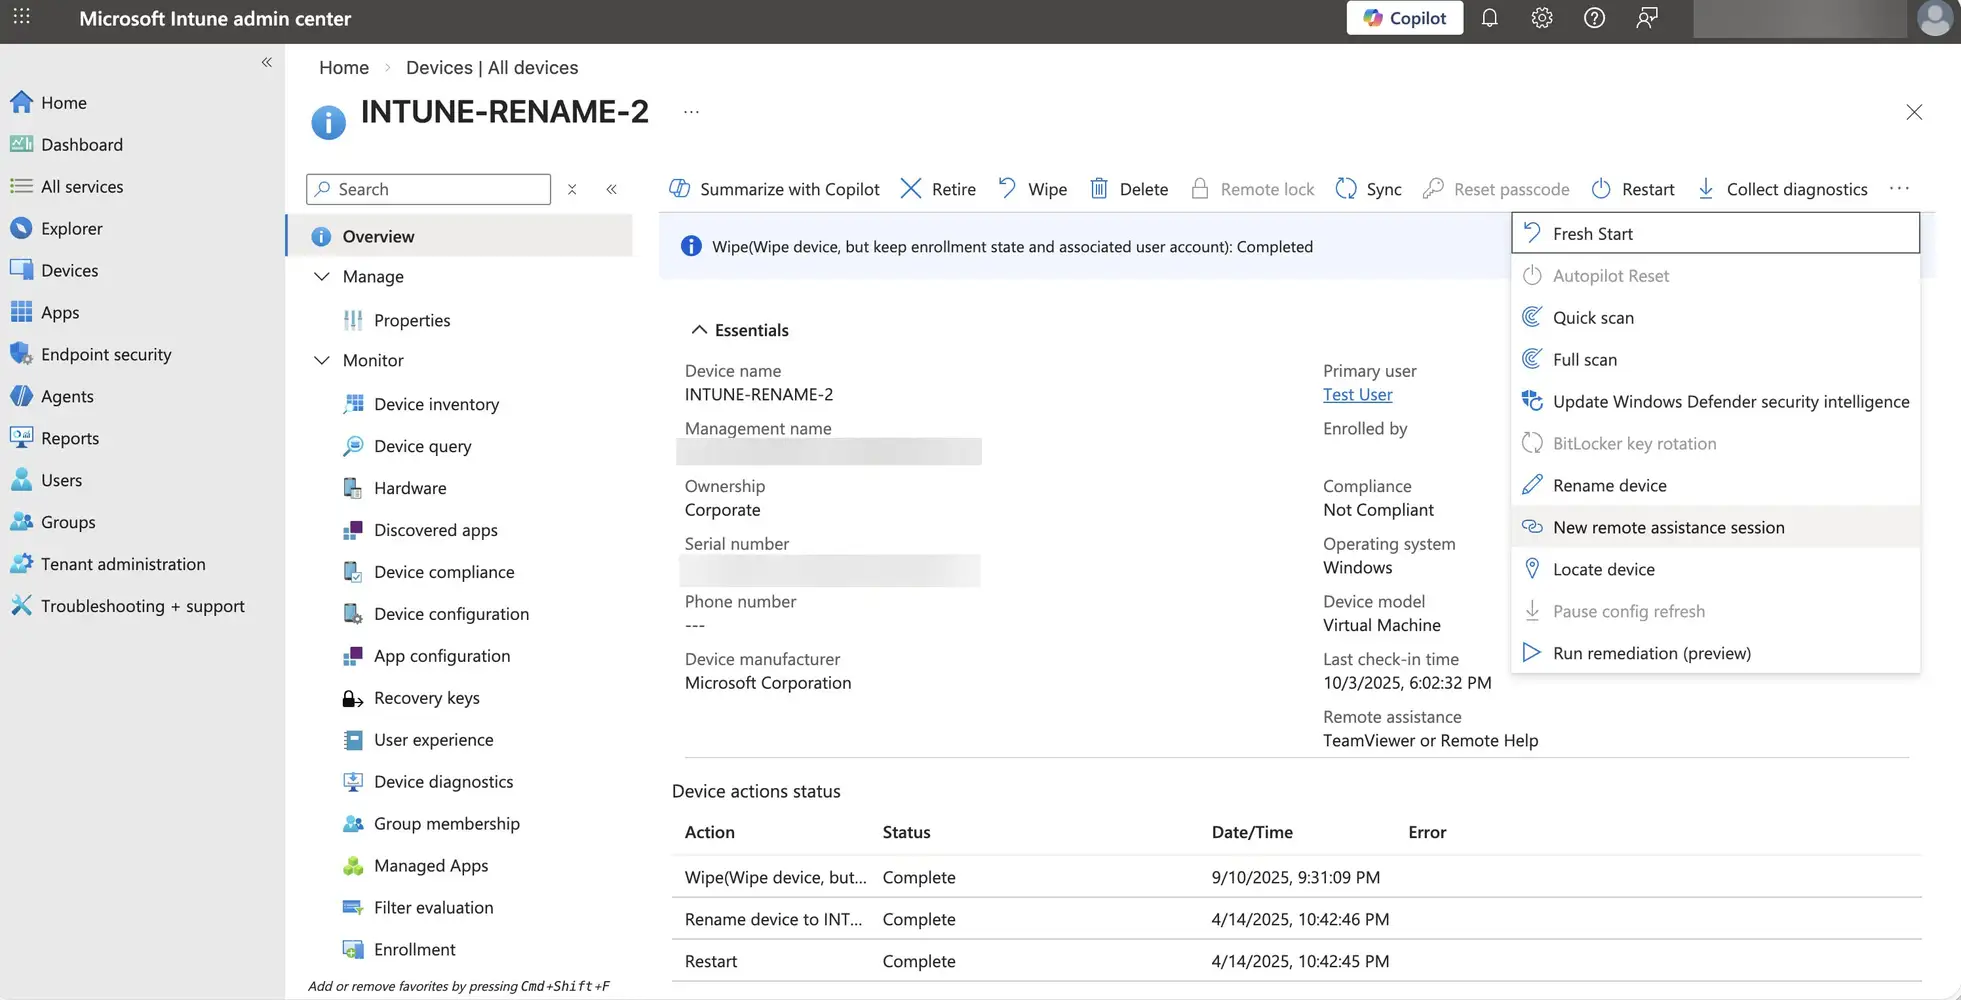Screen dimensions: 1961x1000
Task: Open Reports in the sidebar
Action: point(69,438)
